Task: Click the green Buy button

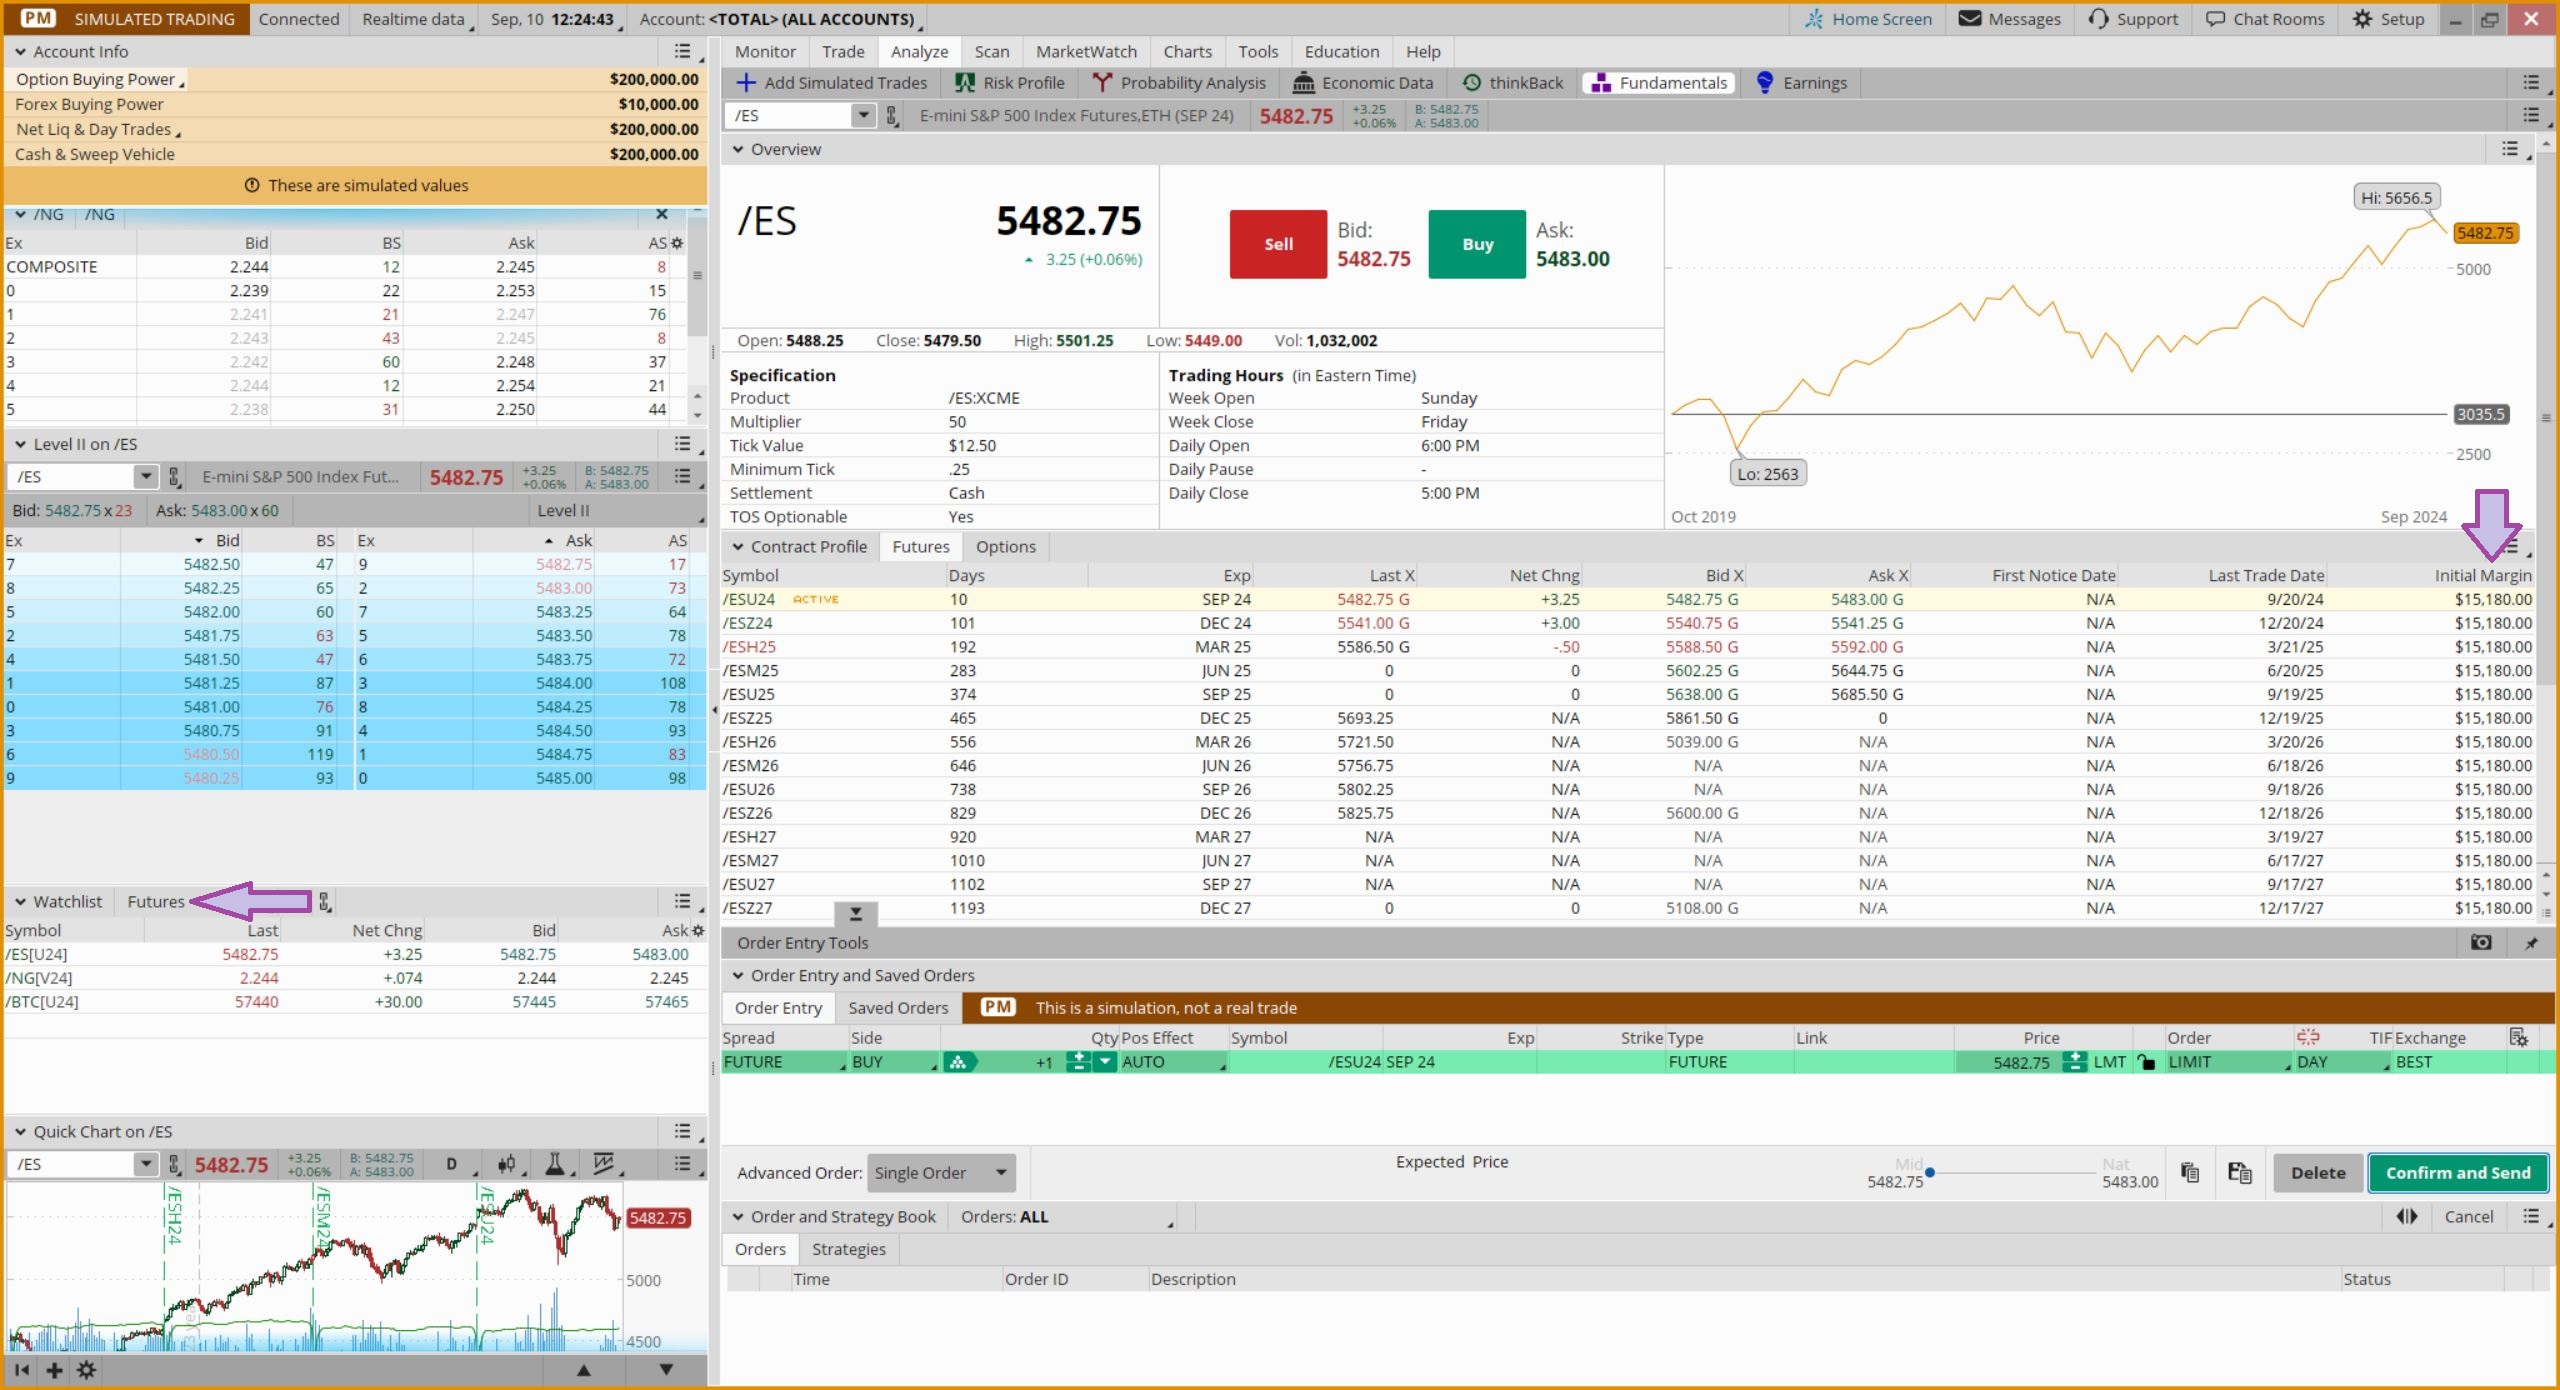Action: pos(1477,244)
